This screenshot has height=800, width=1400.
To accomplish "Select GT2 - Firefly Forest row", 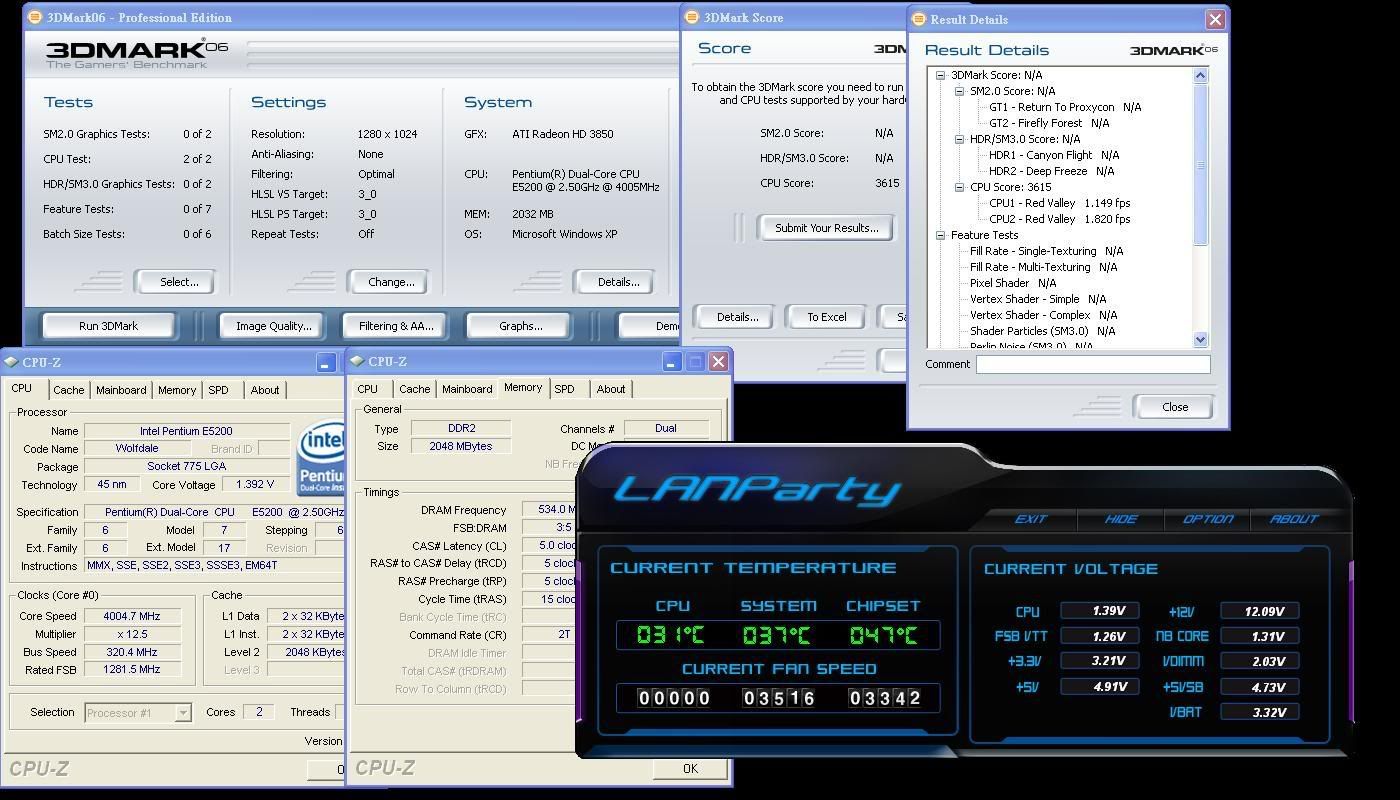I will tap(1049, 123).
